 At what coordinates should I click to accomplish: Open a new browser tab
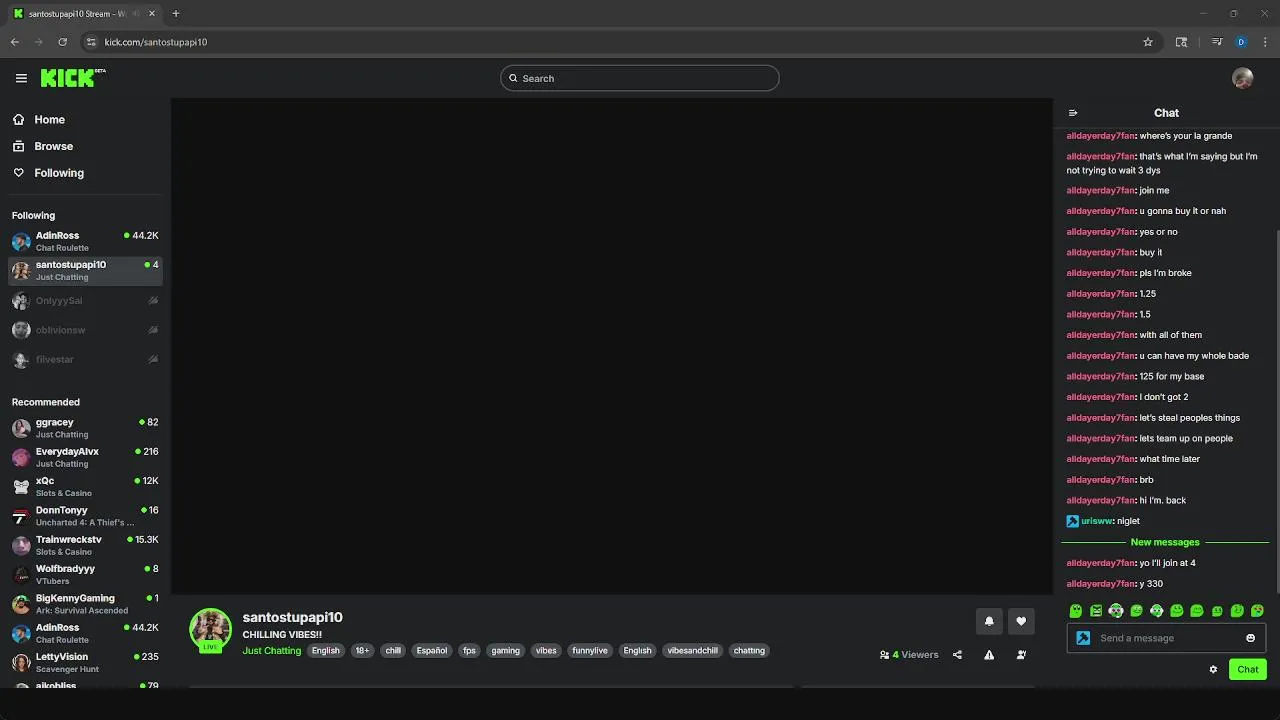(175, 14)
